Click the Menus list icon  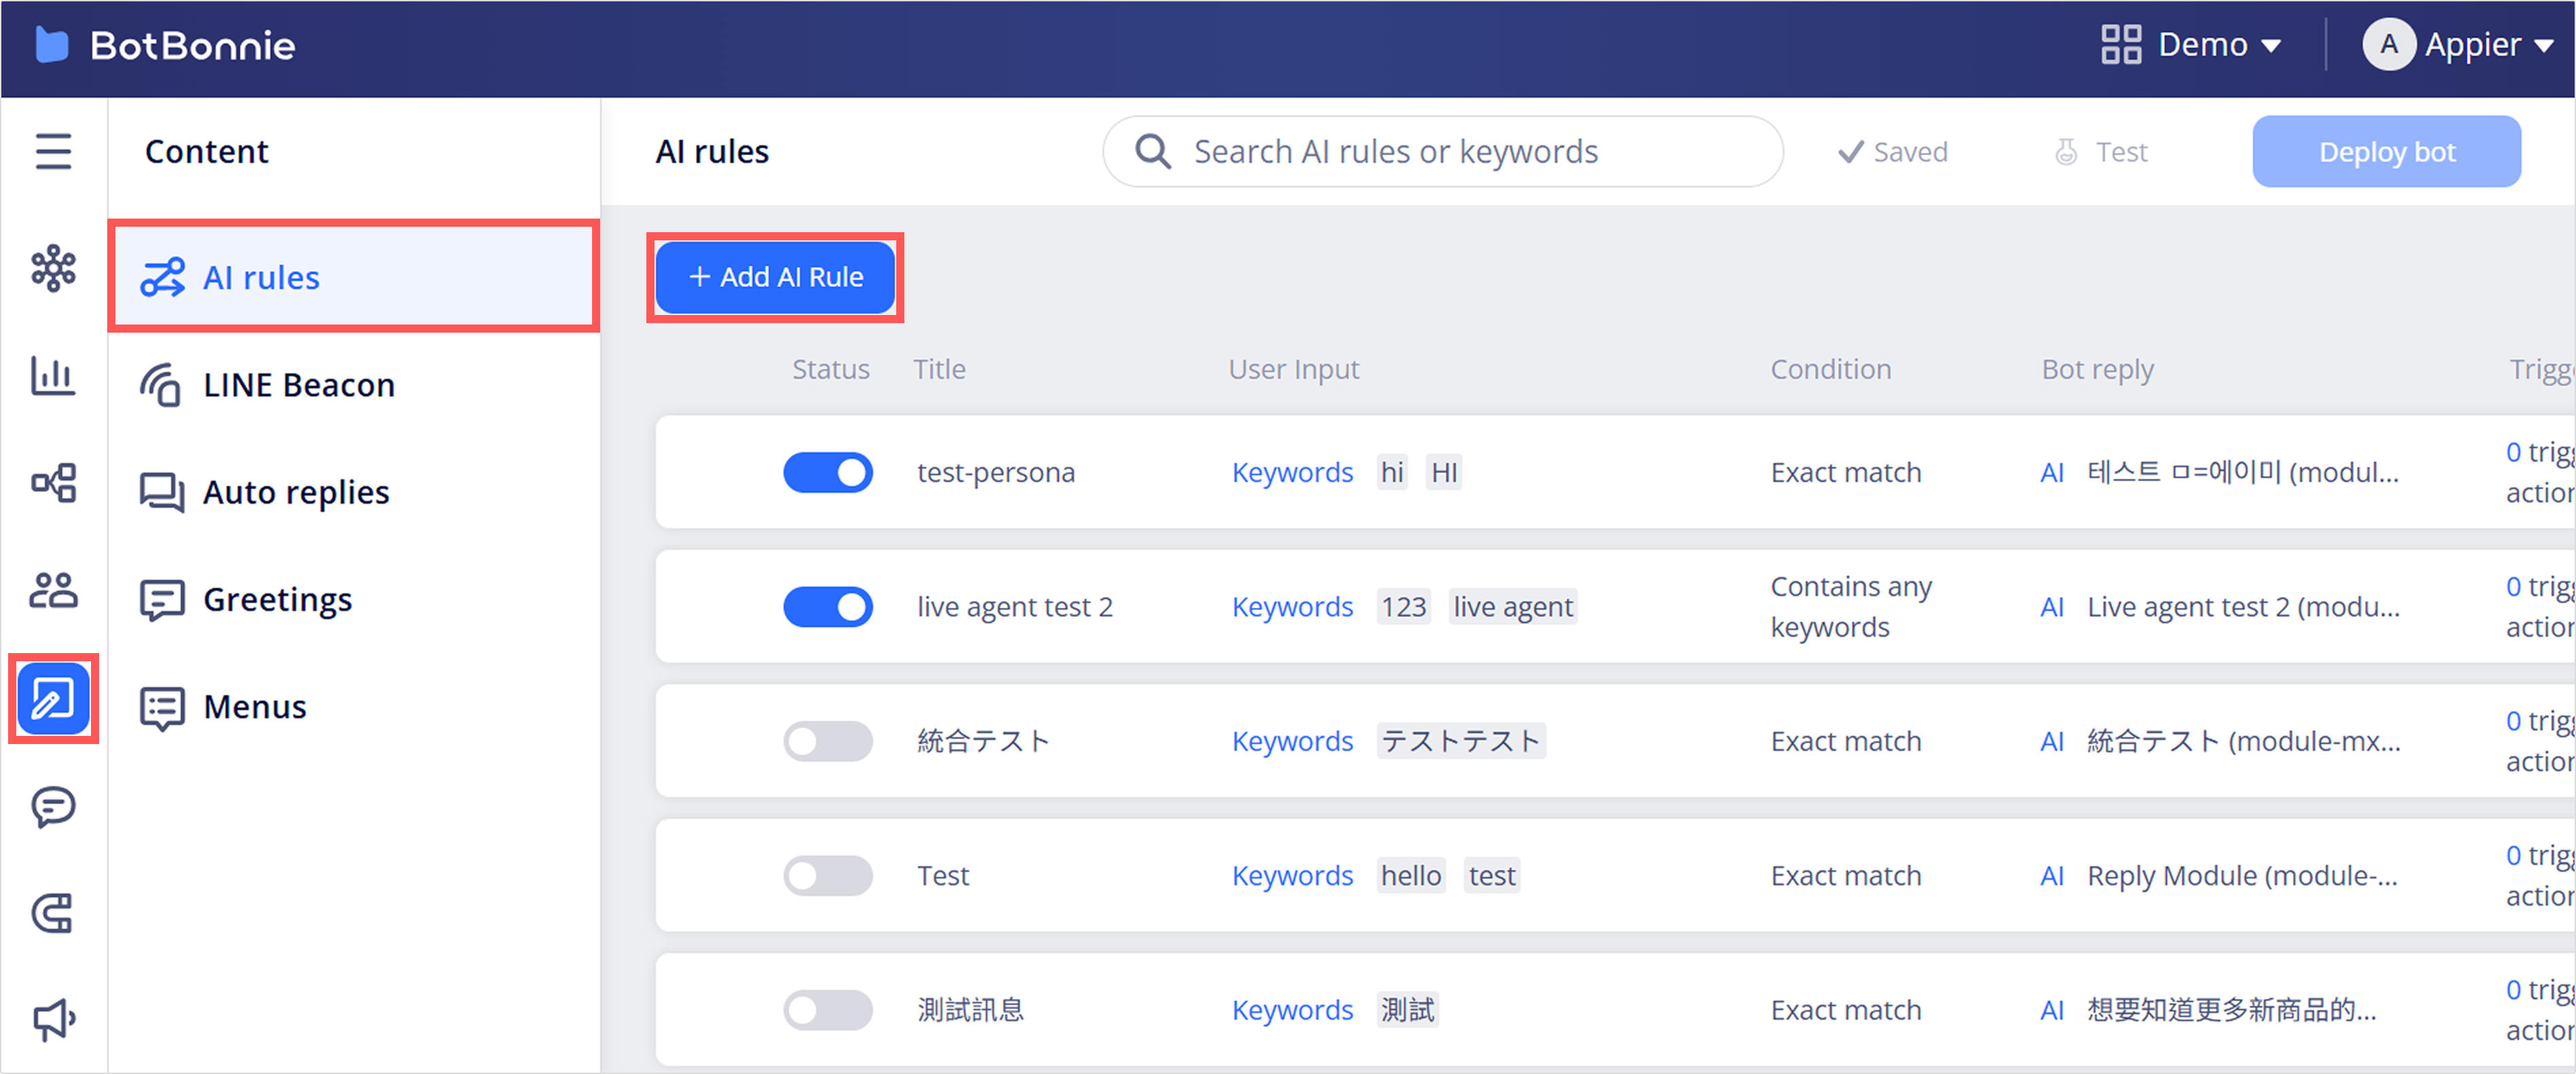click(162, 708)
